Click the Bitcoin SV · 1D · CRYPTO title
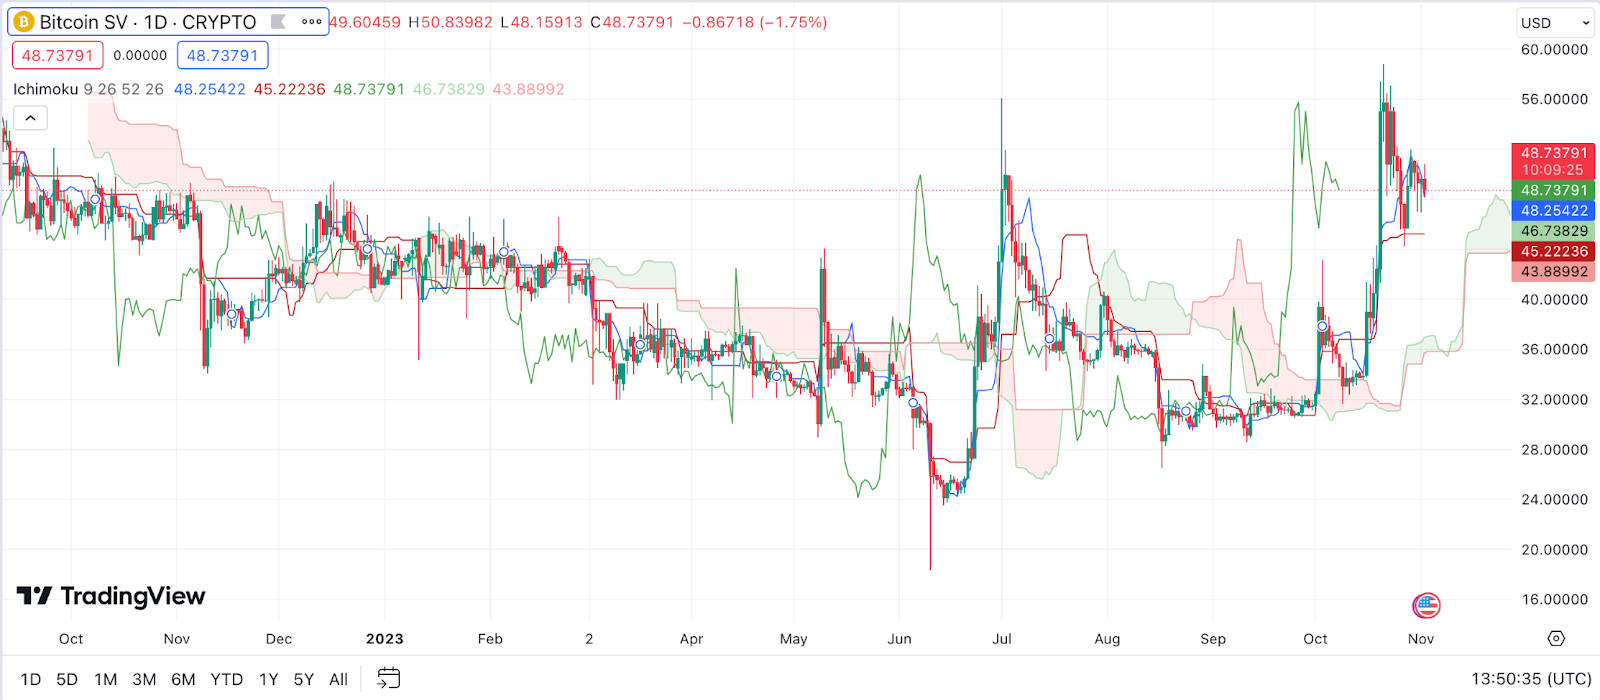Viewport: 1600px width, 700px height. 147,22
